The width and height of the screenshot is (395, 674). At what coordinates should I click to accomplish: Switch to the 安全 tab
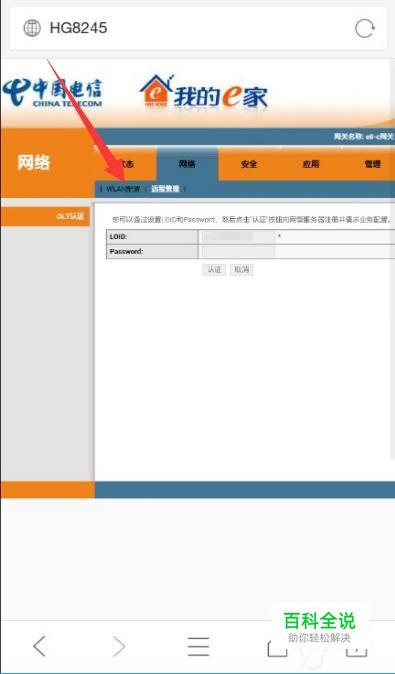[x=249, y=164]
